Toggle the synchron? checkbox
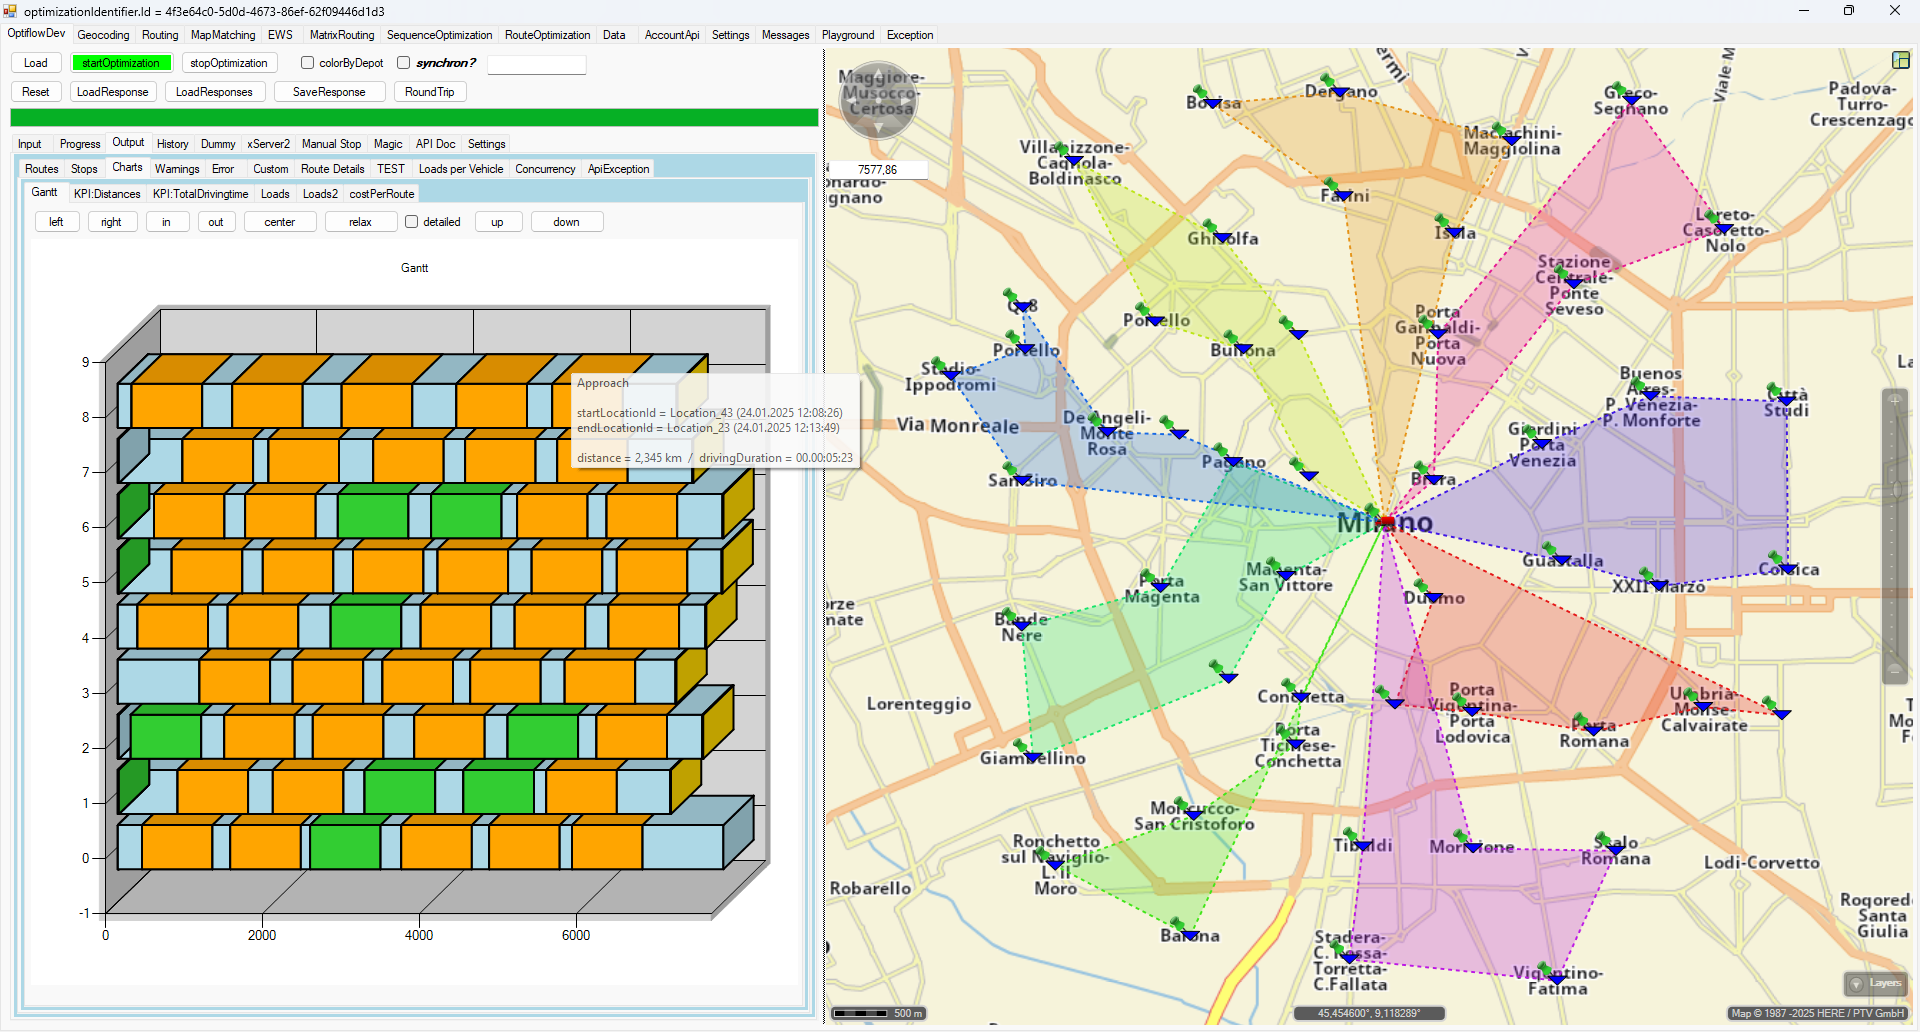 click(404, 63)
